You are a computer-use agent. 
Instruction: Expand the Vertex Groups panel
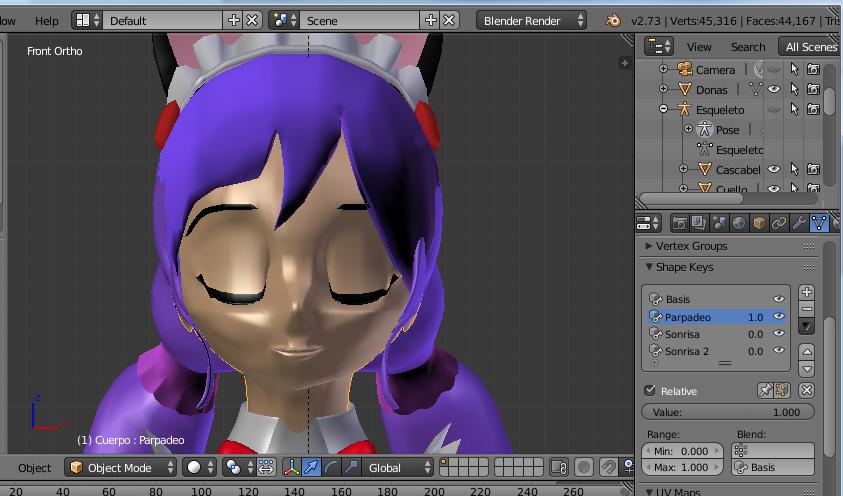tap(649, 246)
